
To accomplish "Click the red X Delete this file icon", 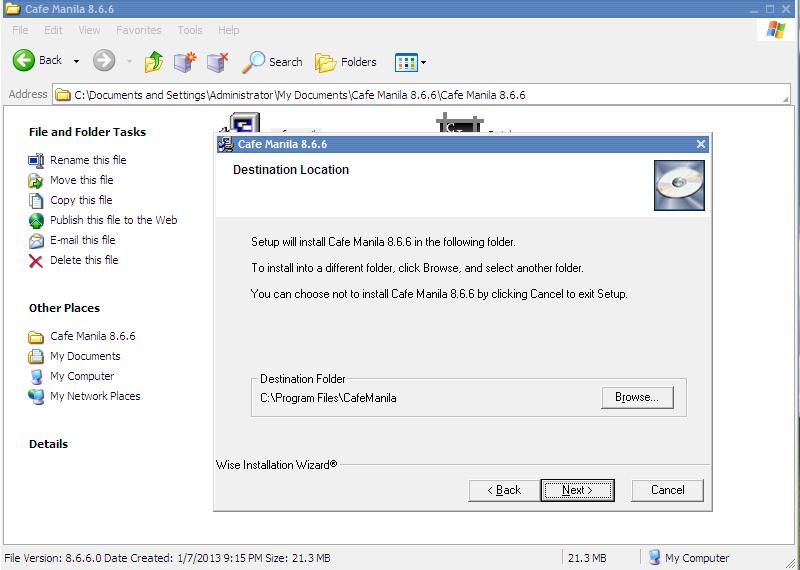I will (36, 261).
